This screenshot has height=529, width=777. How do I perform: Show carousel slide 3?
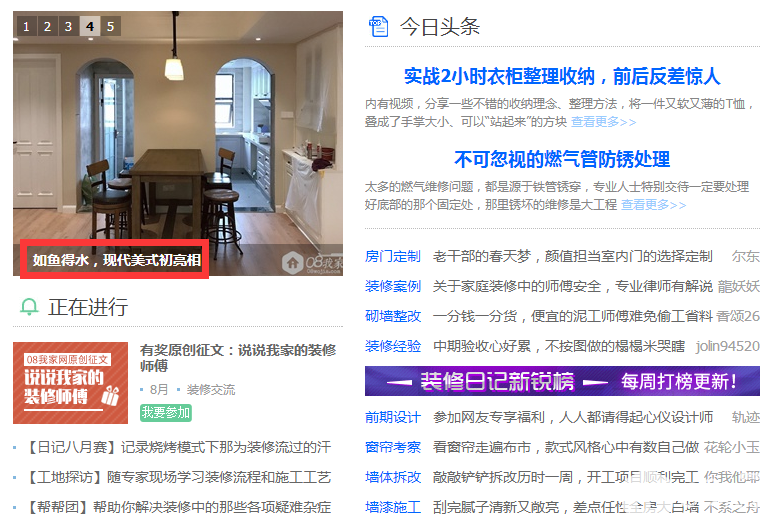(68, 26)
